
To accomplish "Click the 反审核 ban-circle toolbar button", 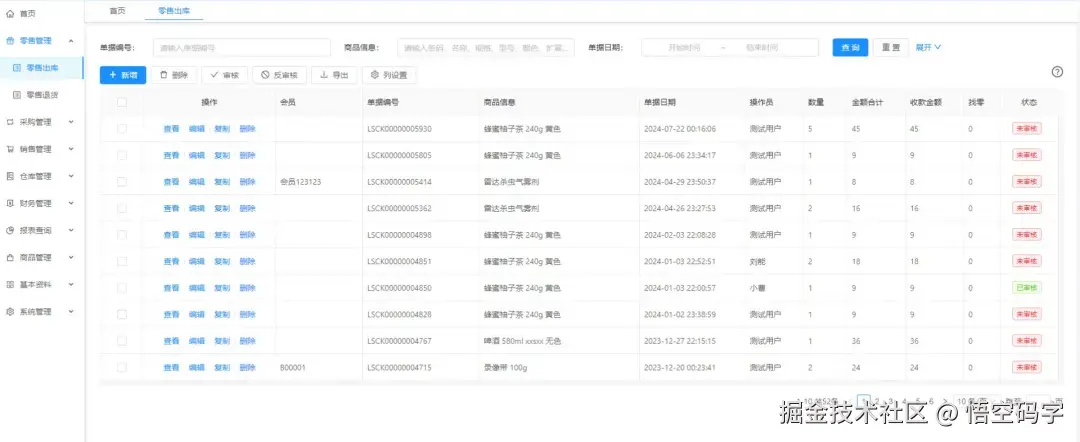I will 280,75.
